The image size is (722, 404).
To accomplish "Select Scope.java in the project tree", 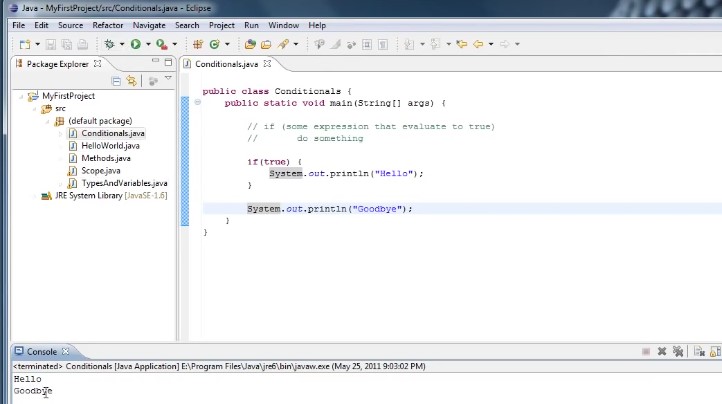I will click(100, 171).
